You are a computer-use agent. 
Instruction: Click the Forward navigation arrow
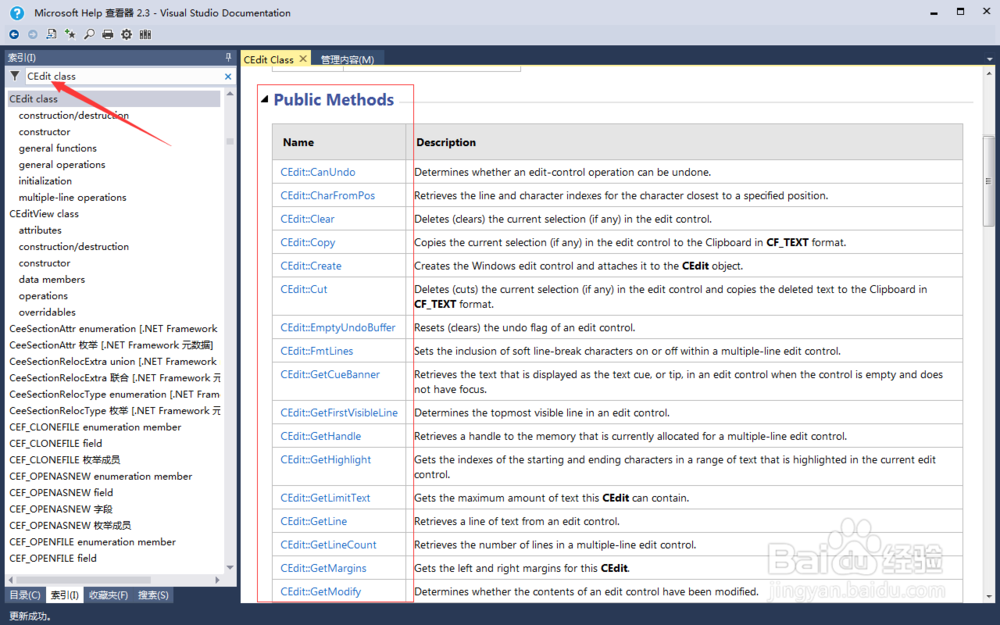coord(33,34)
